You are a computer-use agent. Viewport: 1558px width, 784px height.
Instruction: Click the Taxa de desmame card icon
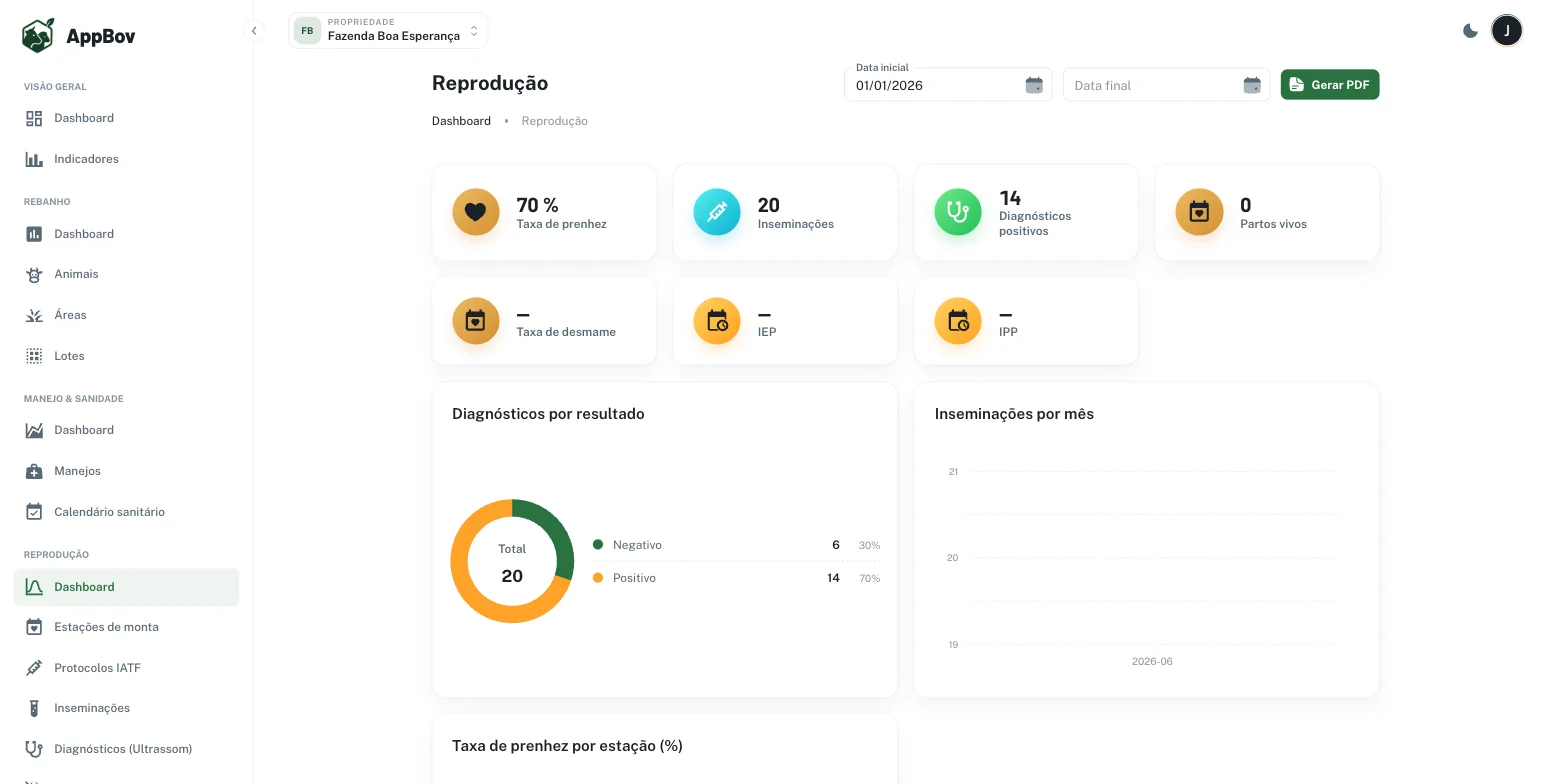click(476, 321)
